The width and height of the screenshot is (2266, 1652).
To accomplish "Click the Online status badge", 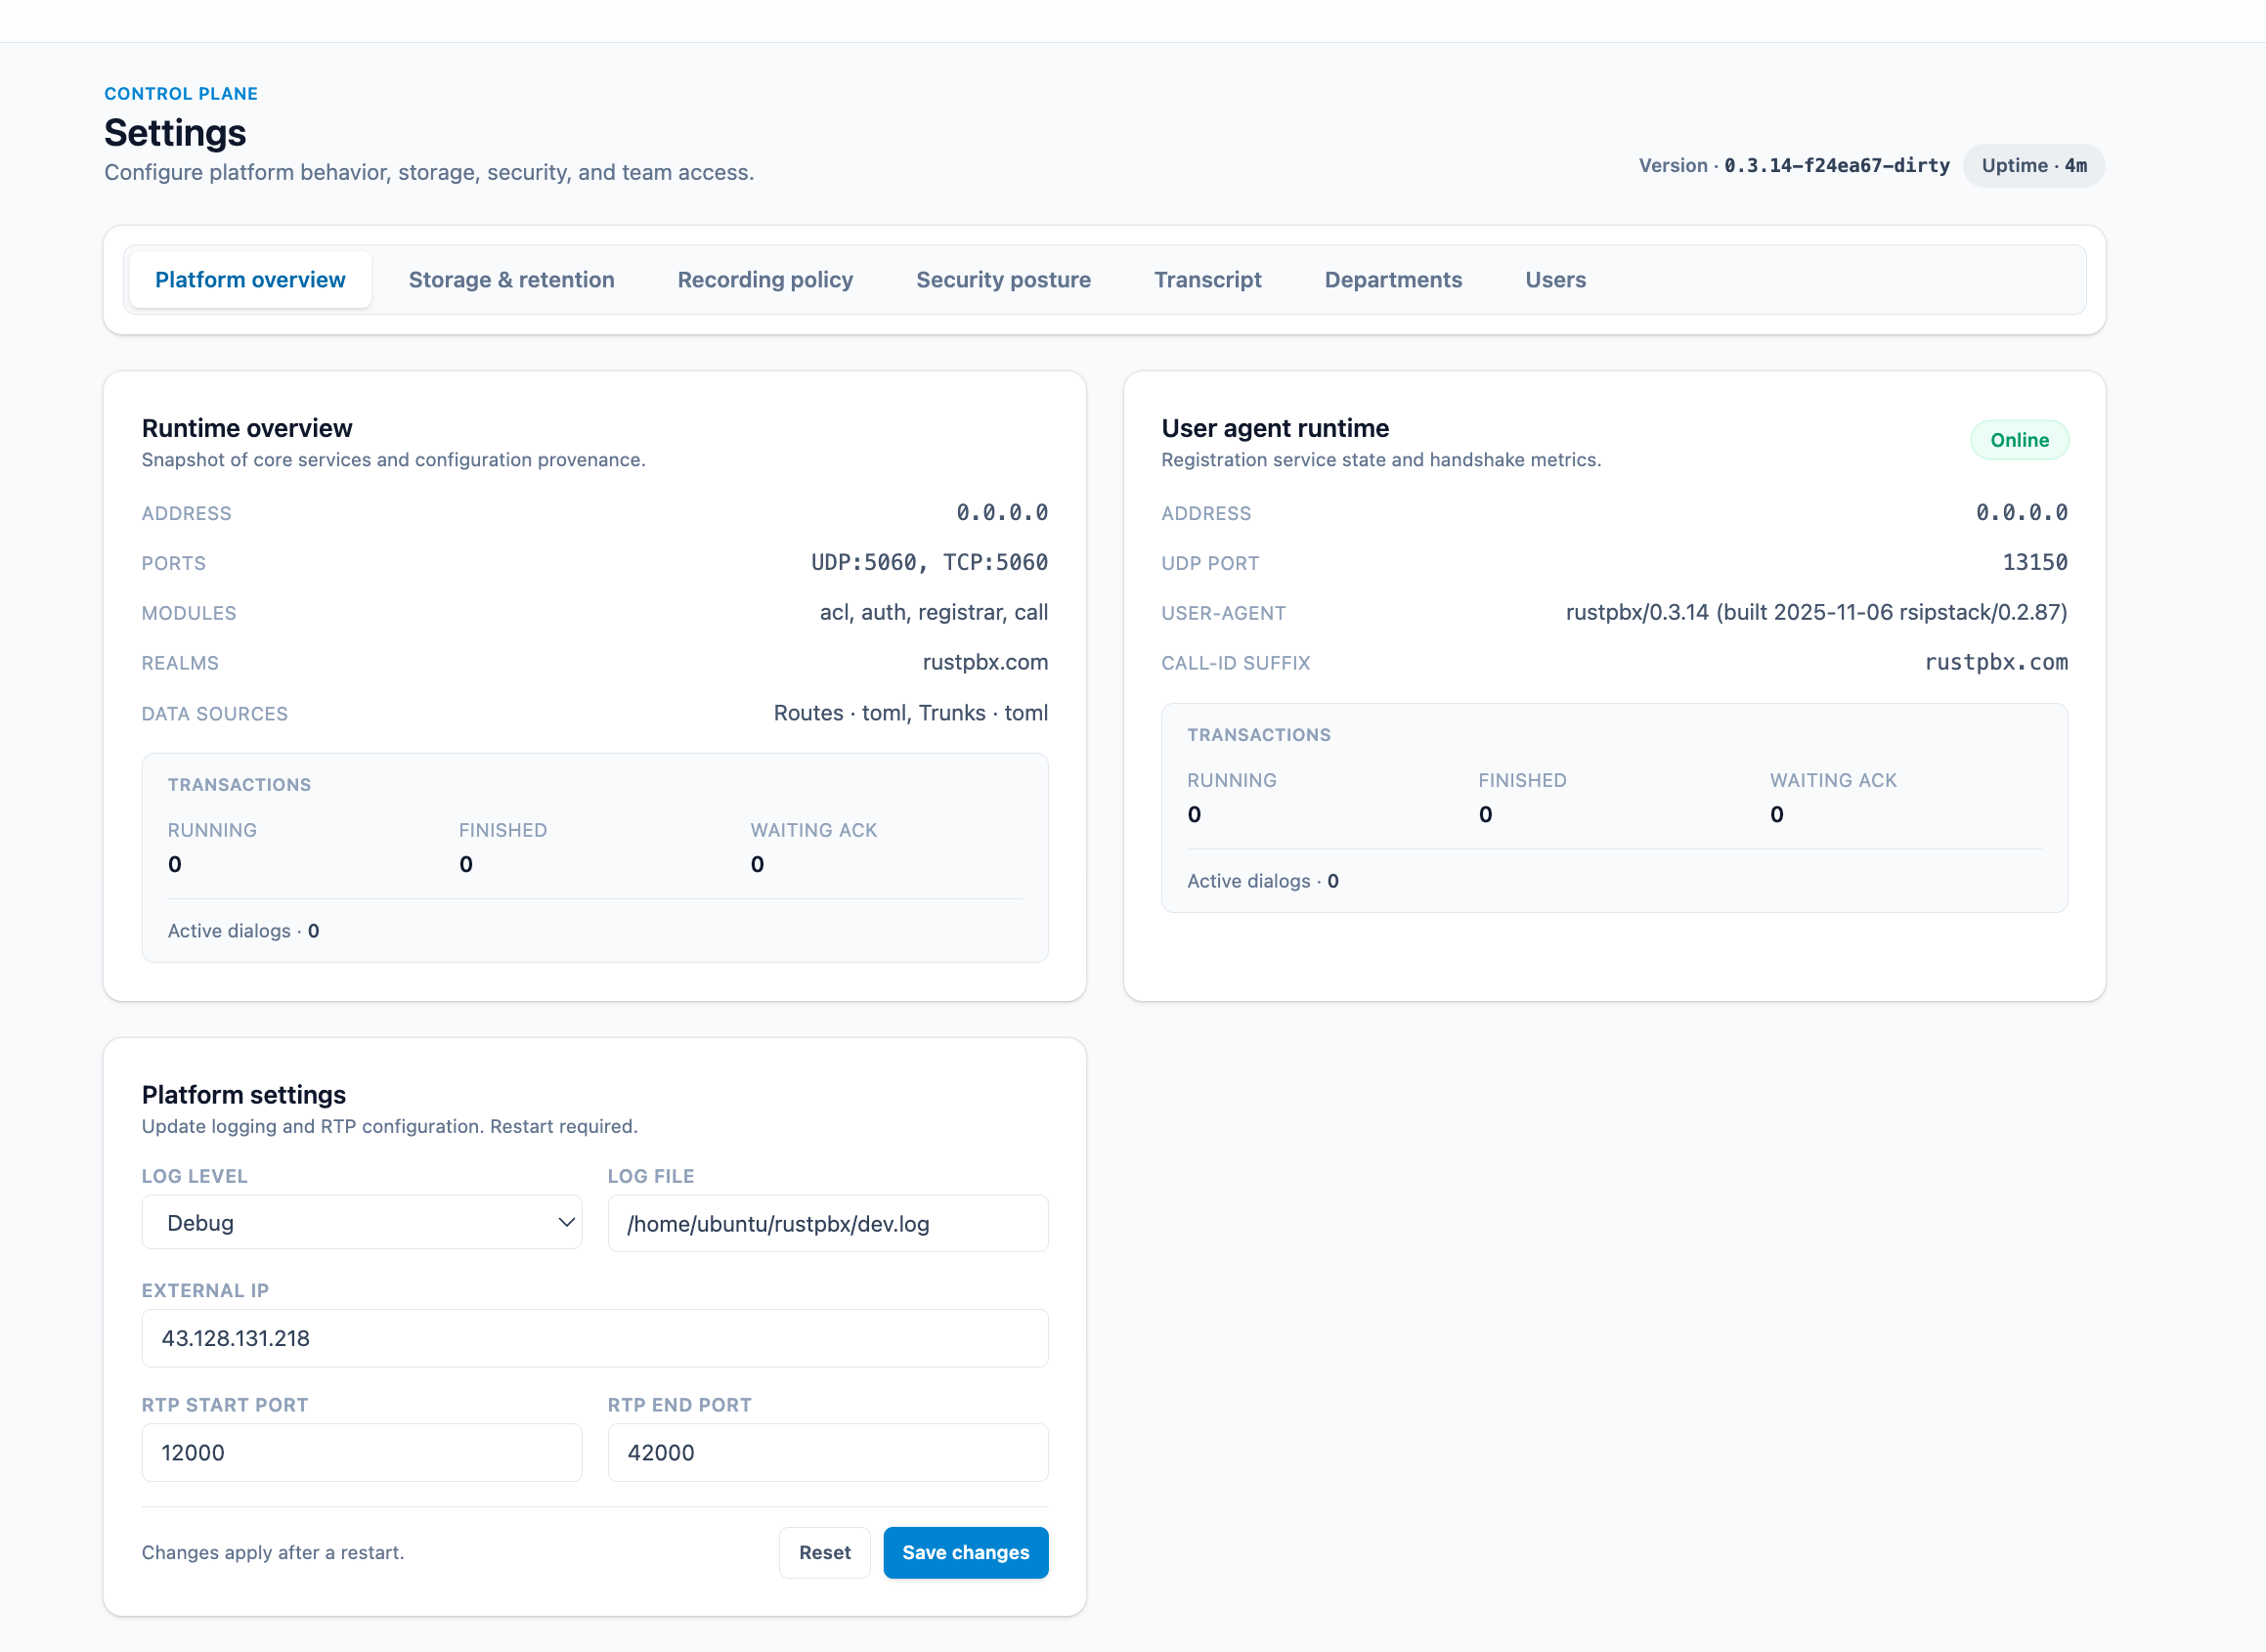I will (2018, 440).
